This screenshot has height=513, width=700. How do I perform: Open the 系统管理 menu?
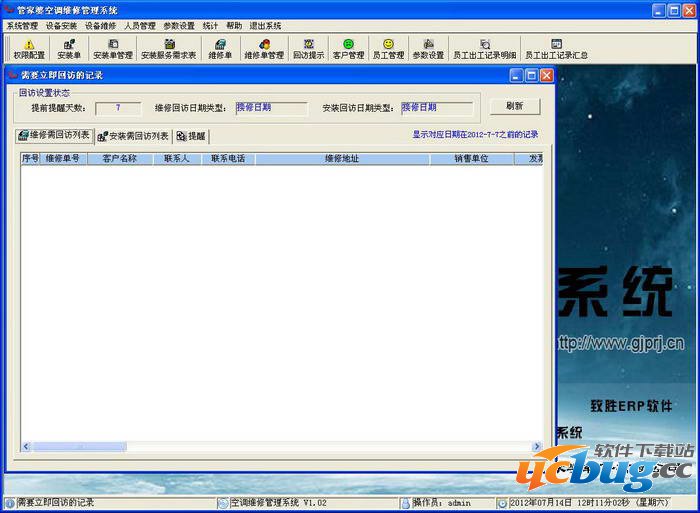pos(22,25)
